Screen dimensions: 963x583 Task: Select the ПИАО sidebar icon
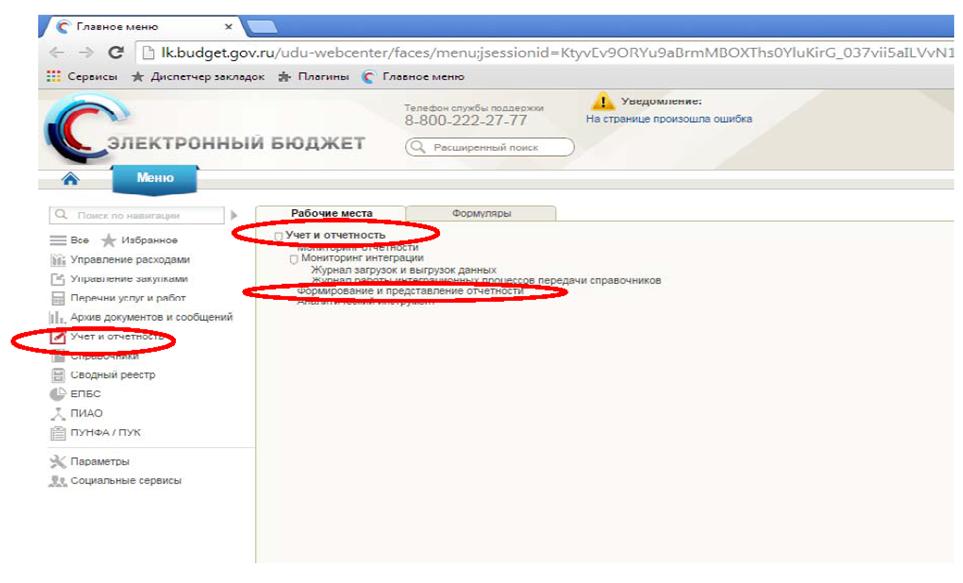point(58,413)
